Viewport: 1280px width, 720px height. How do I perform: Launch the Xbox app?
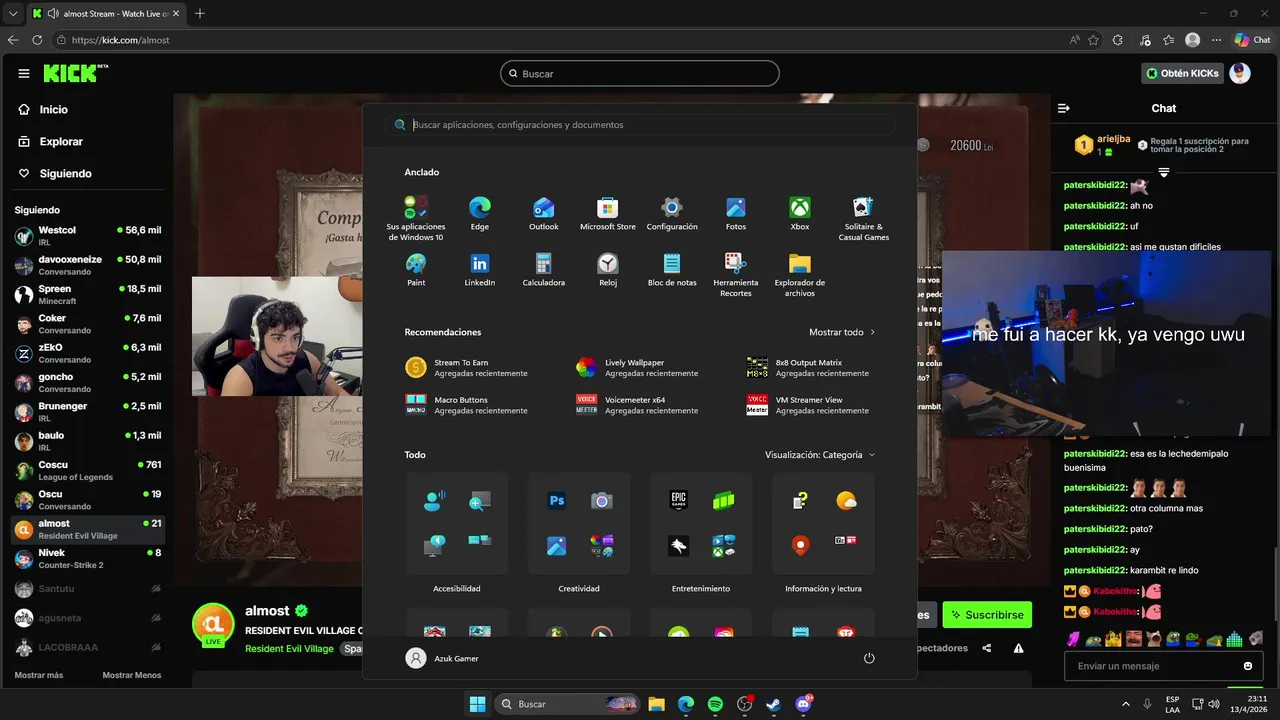point(800,214)
